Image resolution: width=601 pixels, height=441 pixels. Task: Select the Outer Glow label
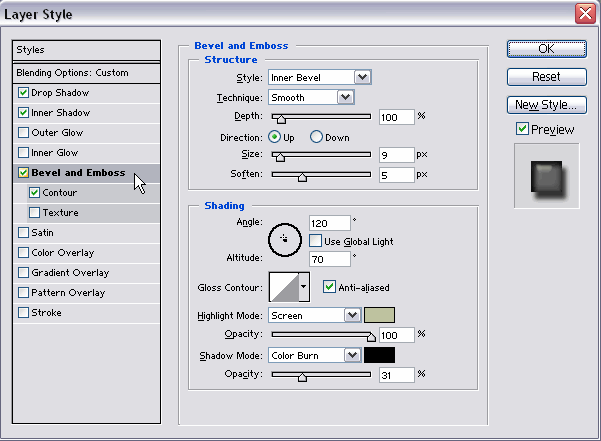pyautogui.click(x=57, y=133)
